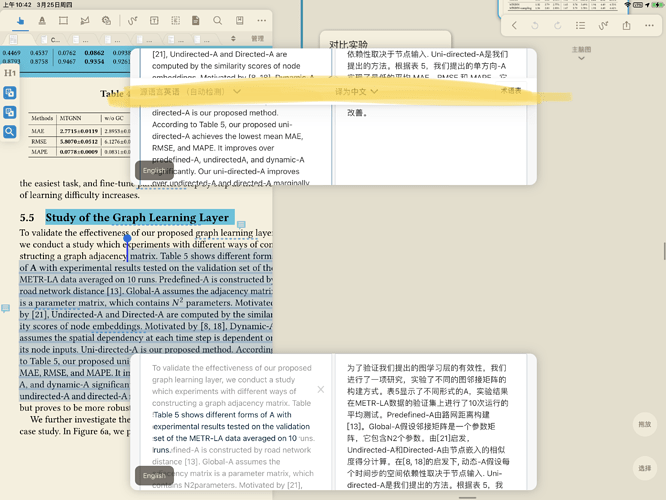
Task: Switch to the sixth document tab
Action: (x=176, y=40)
